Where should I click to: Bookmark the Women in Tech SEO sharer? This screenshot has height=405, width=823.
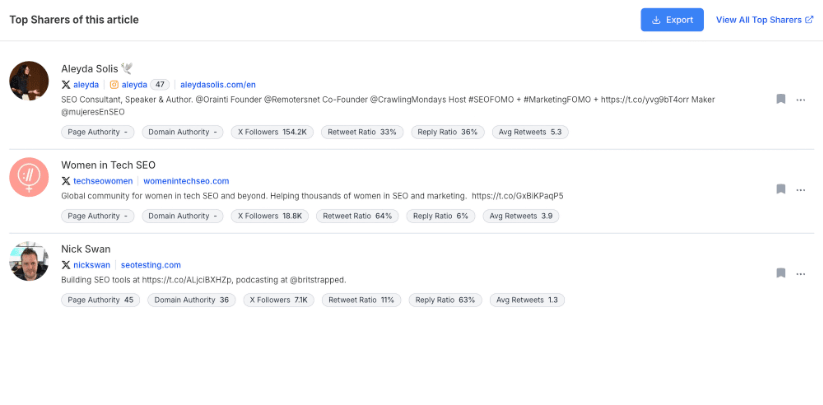pos(780,189)
